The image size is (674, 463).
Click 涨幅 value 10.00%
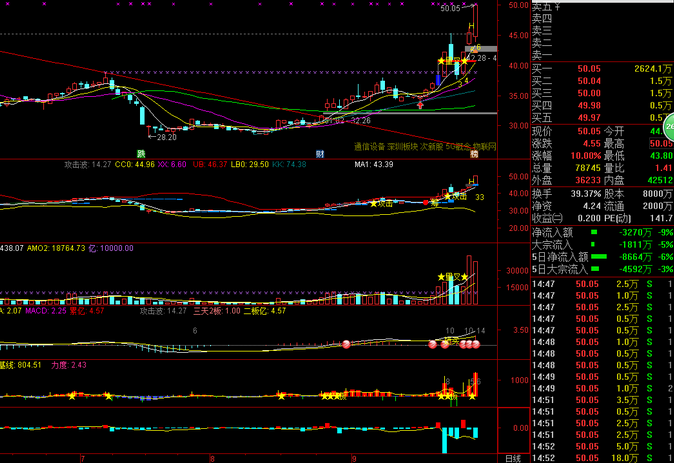click(585, 156)
